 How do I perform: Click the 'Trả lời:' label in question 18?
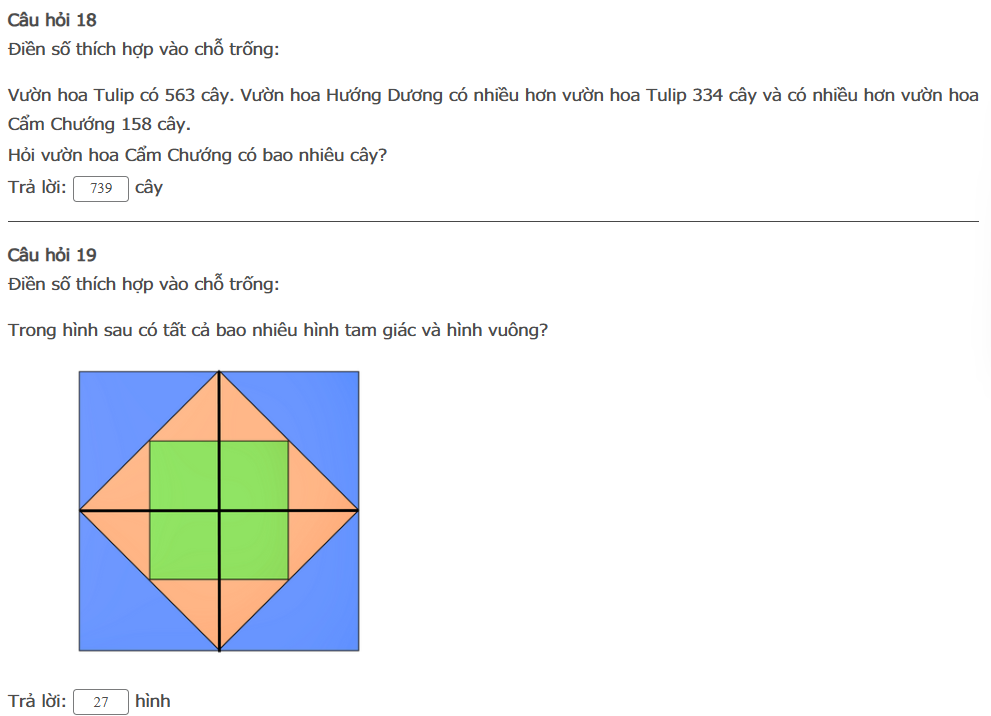pyautogui.click(x=37, y=188)
